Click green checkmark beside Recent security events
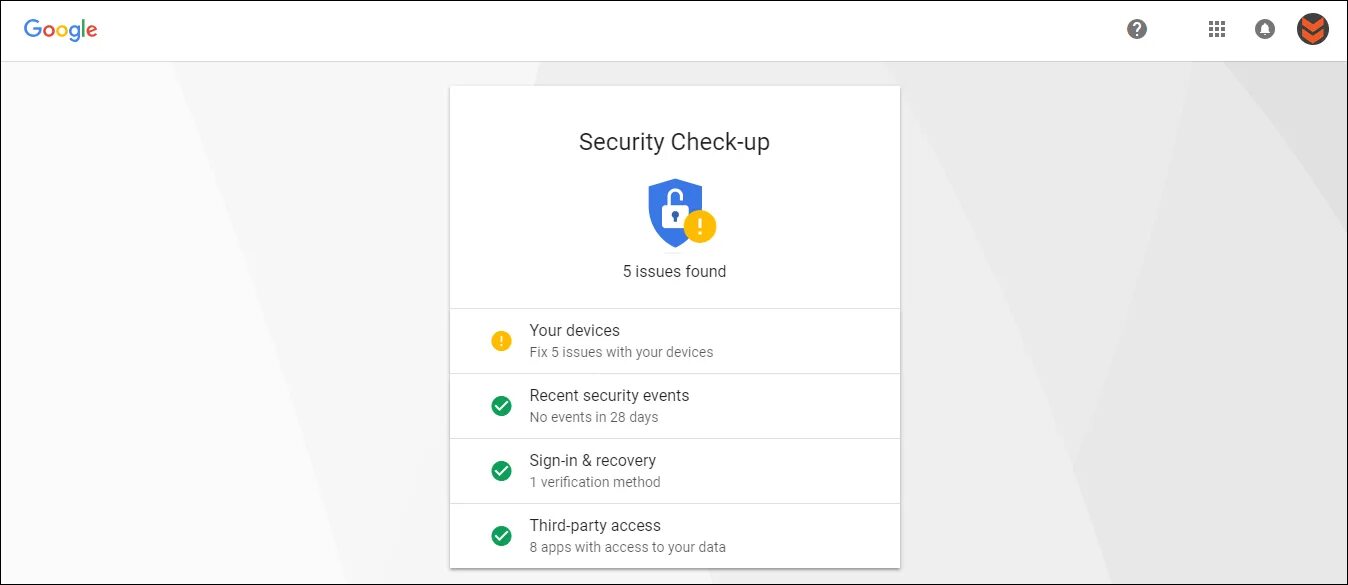This screenshot has height=585, width=1348. 502,406
